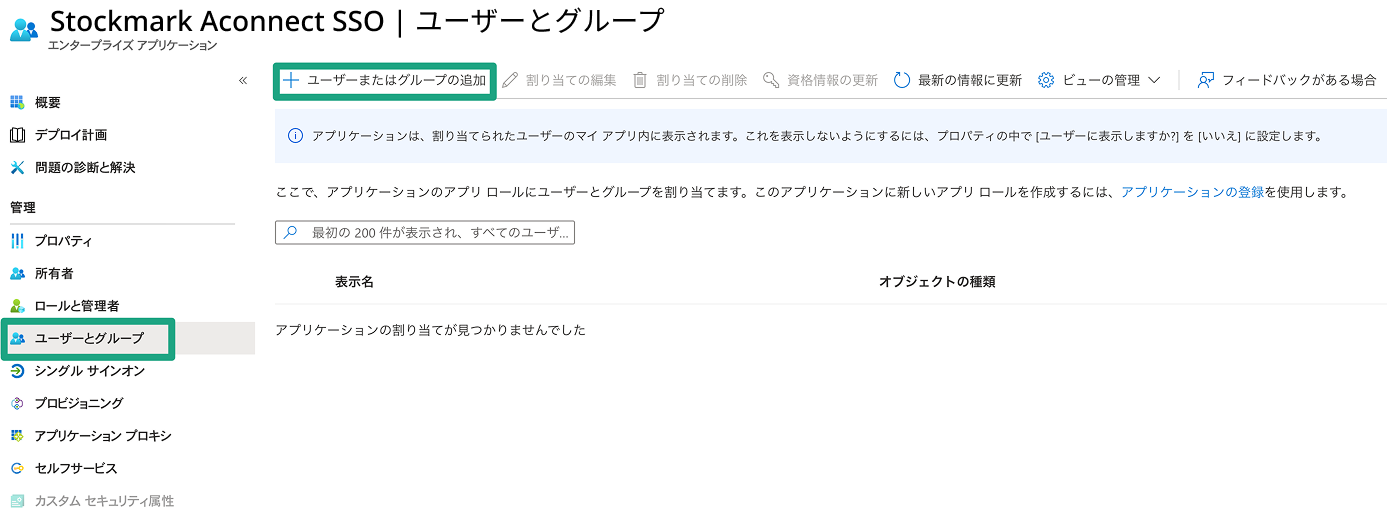Expand the ビューの管理 dropdown chevron
The image size is (1387, 529).
[1154, 80]
